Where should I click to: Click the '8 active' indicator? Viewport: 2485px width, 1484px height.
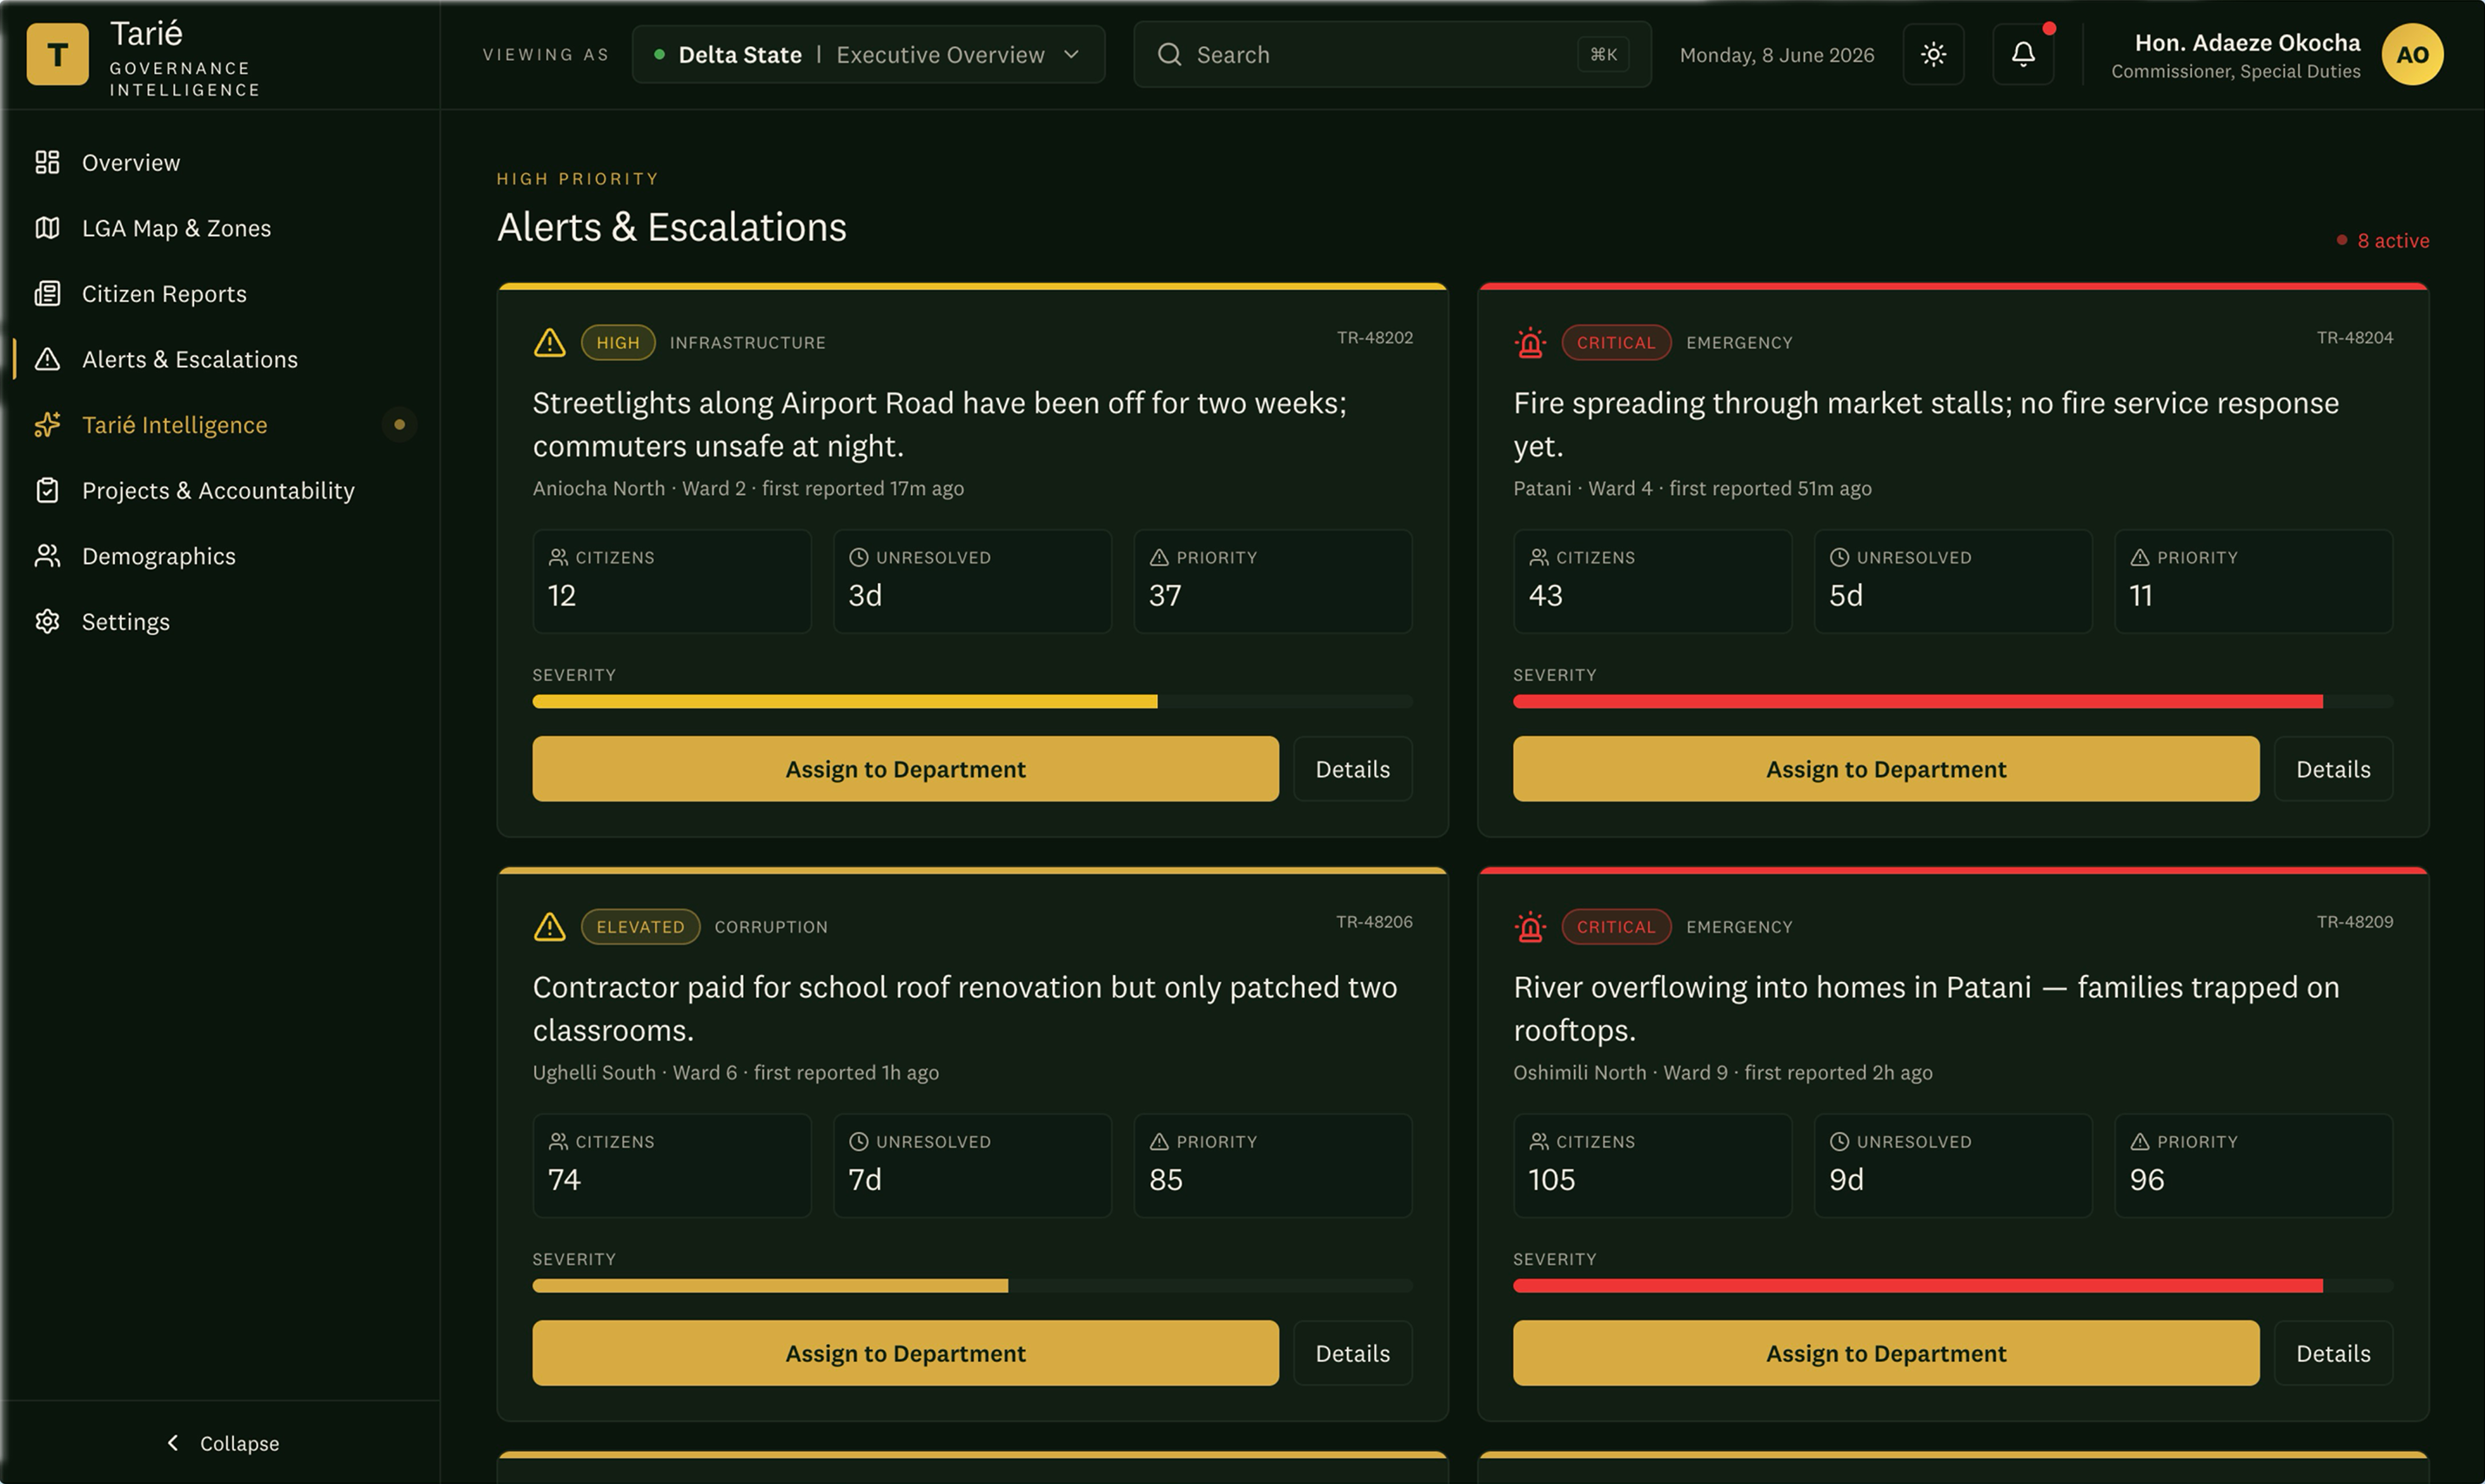tap(2383, 240)
